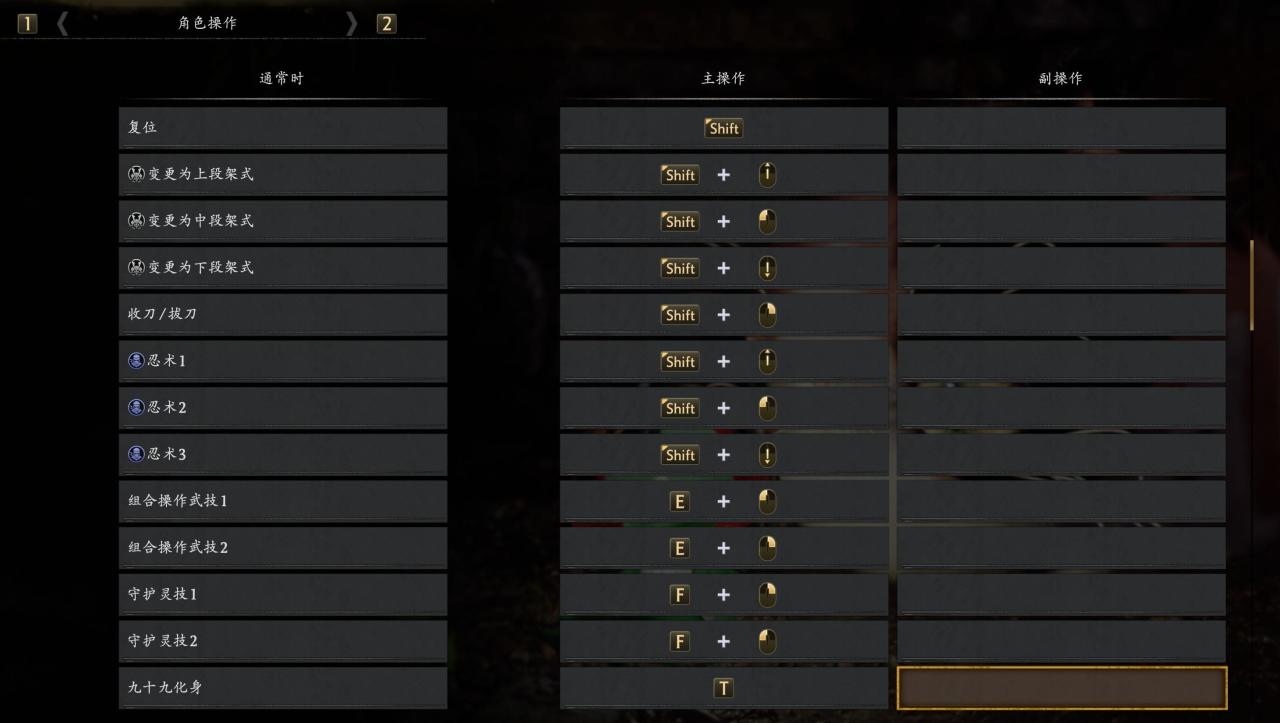Click the mouse icon for 变更为上段架式
Screen dimensions: 1280x723
tap(767, 175)
